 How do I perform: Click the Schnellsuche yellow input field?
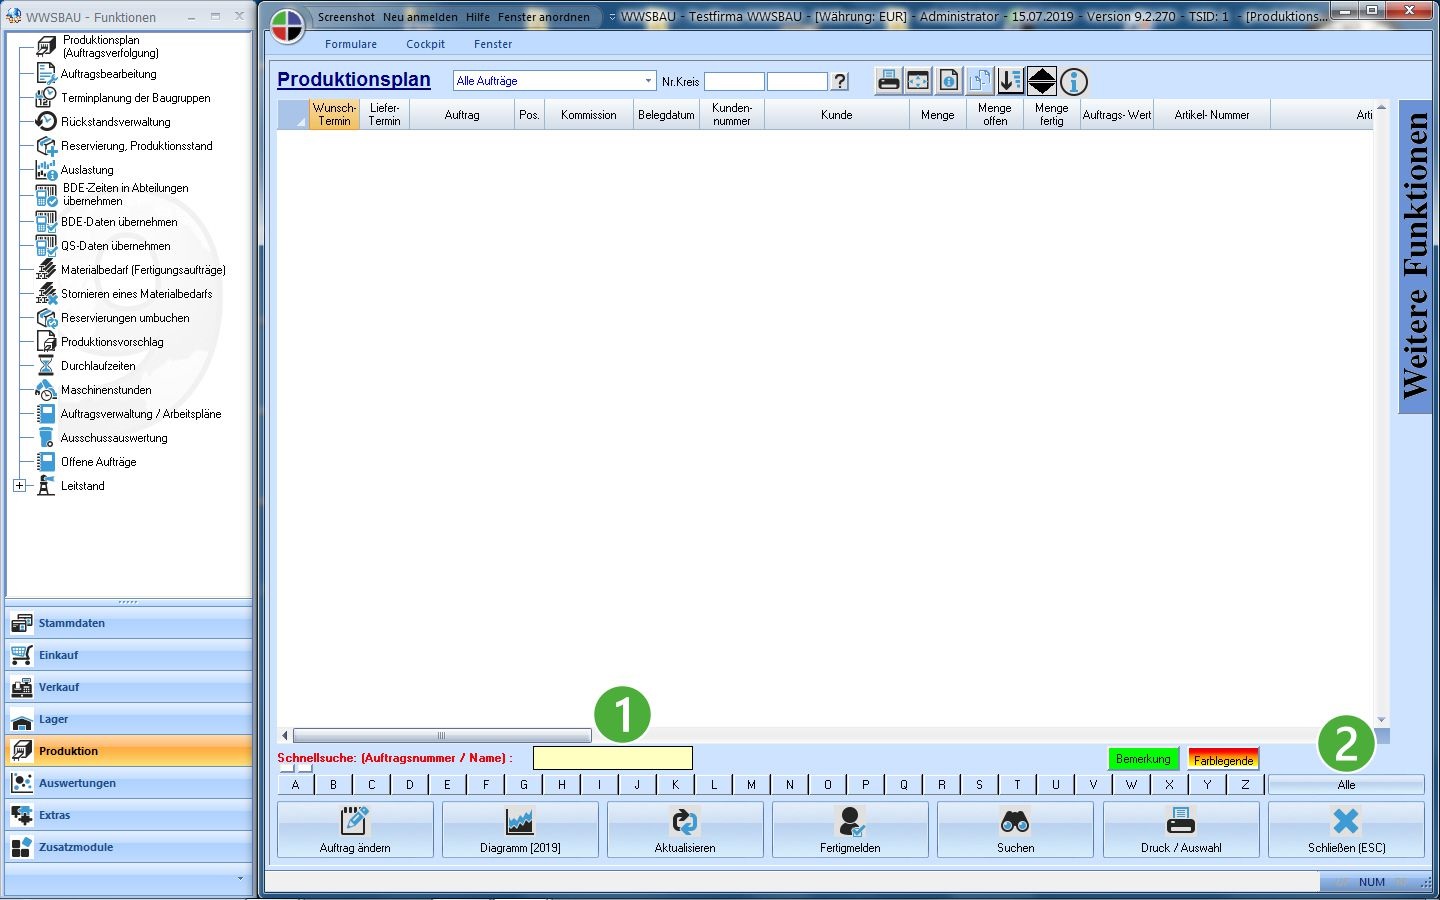coord(612,758)
